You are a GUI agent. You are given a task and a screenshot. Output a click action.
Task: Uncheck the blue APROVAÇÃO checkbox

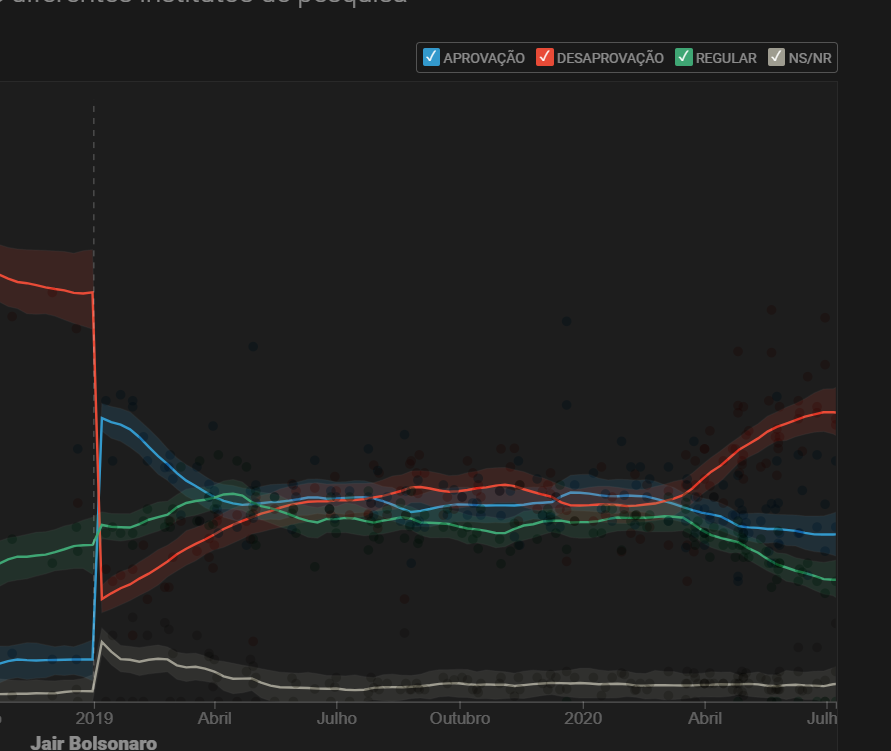click(x=432, y=57)
